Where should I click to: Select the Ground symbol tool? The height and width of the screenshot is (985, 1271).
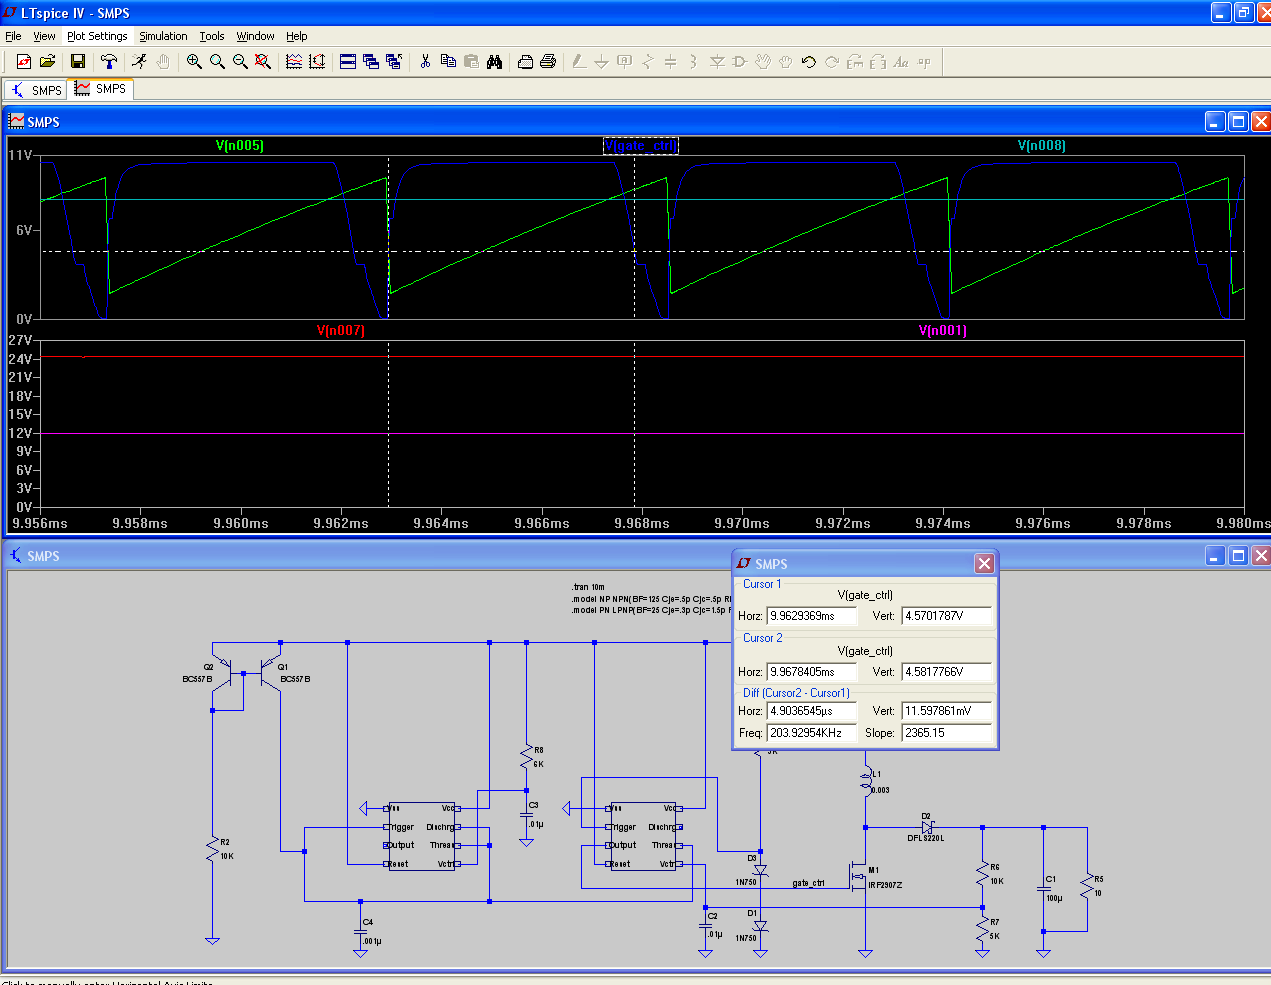tap(602, 62)
